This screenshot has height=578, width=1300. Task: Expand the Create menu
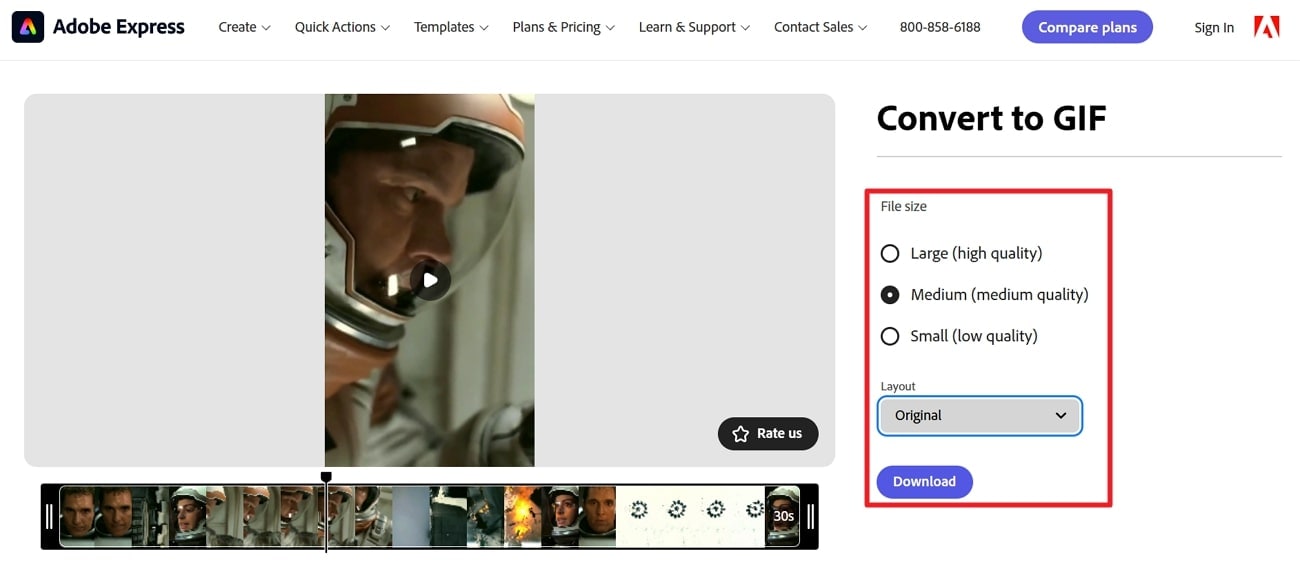(x=245, y=27)
